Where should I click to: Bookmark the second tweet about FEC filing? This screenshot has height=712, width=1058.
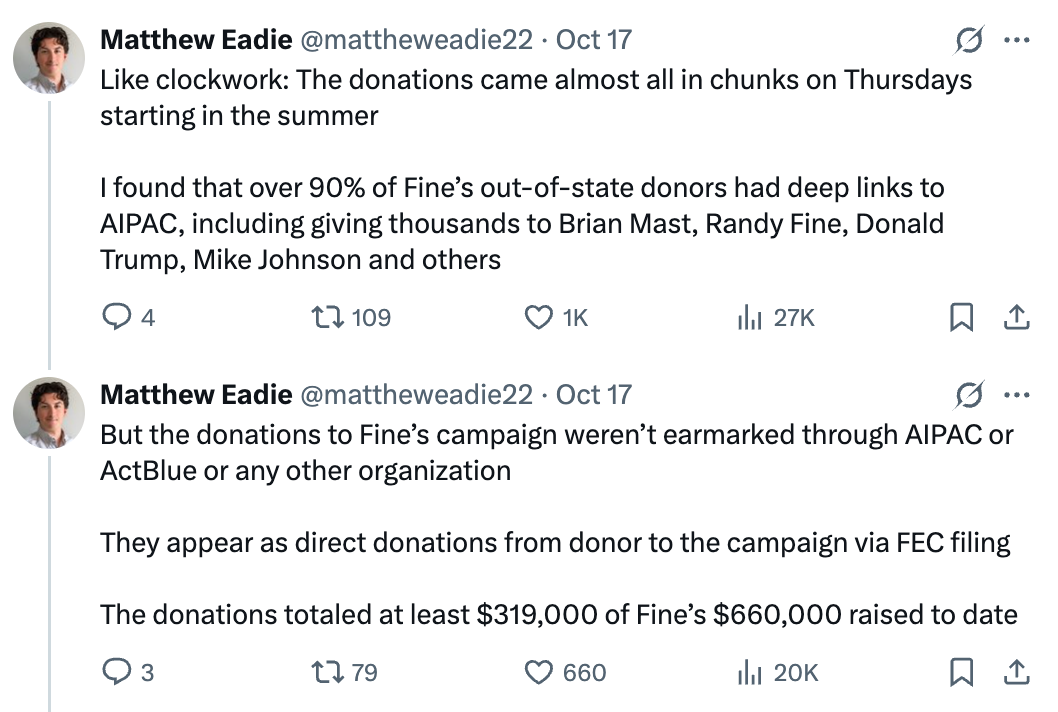point(961,673)
